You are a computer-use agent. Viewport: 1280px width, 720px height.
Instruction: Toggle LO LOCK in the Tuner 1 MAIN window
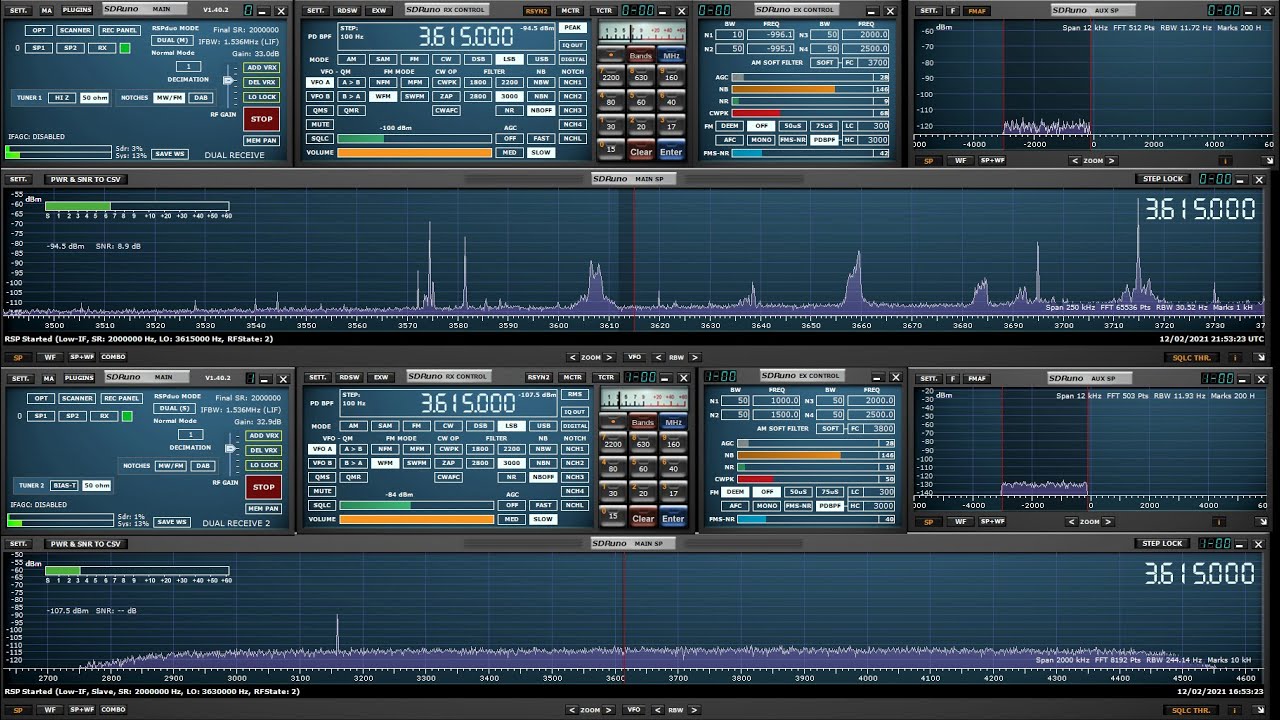coord(262,97)
